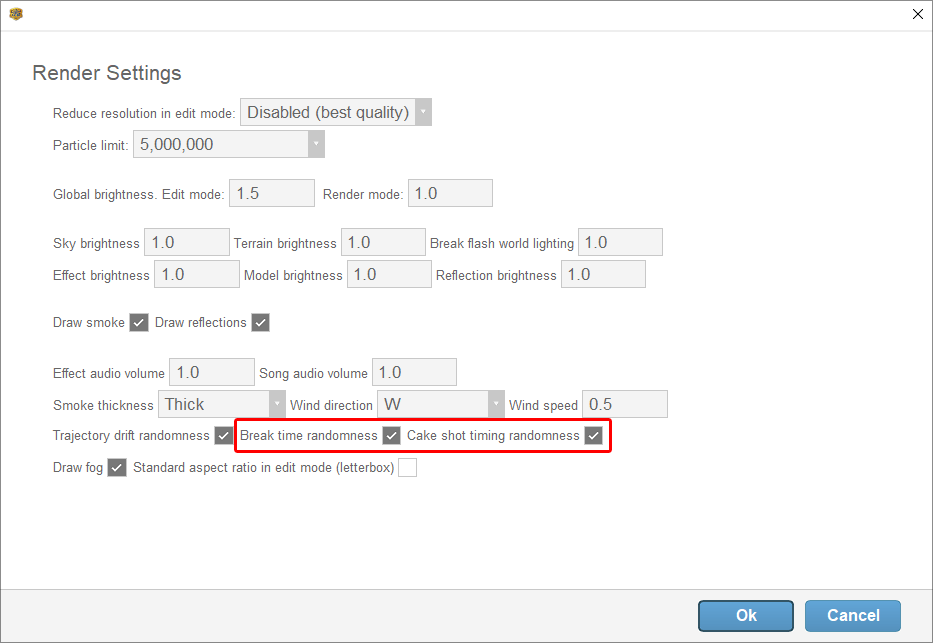The height and width of the screenshot is (643, 933).
Task: Click Break flash world lighting field
Action: (x=620, y=242)
